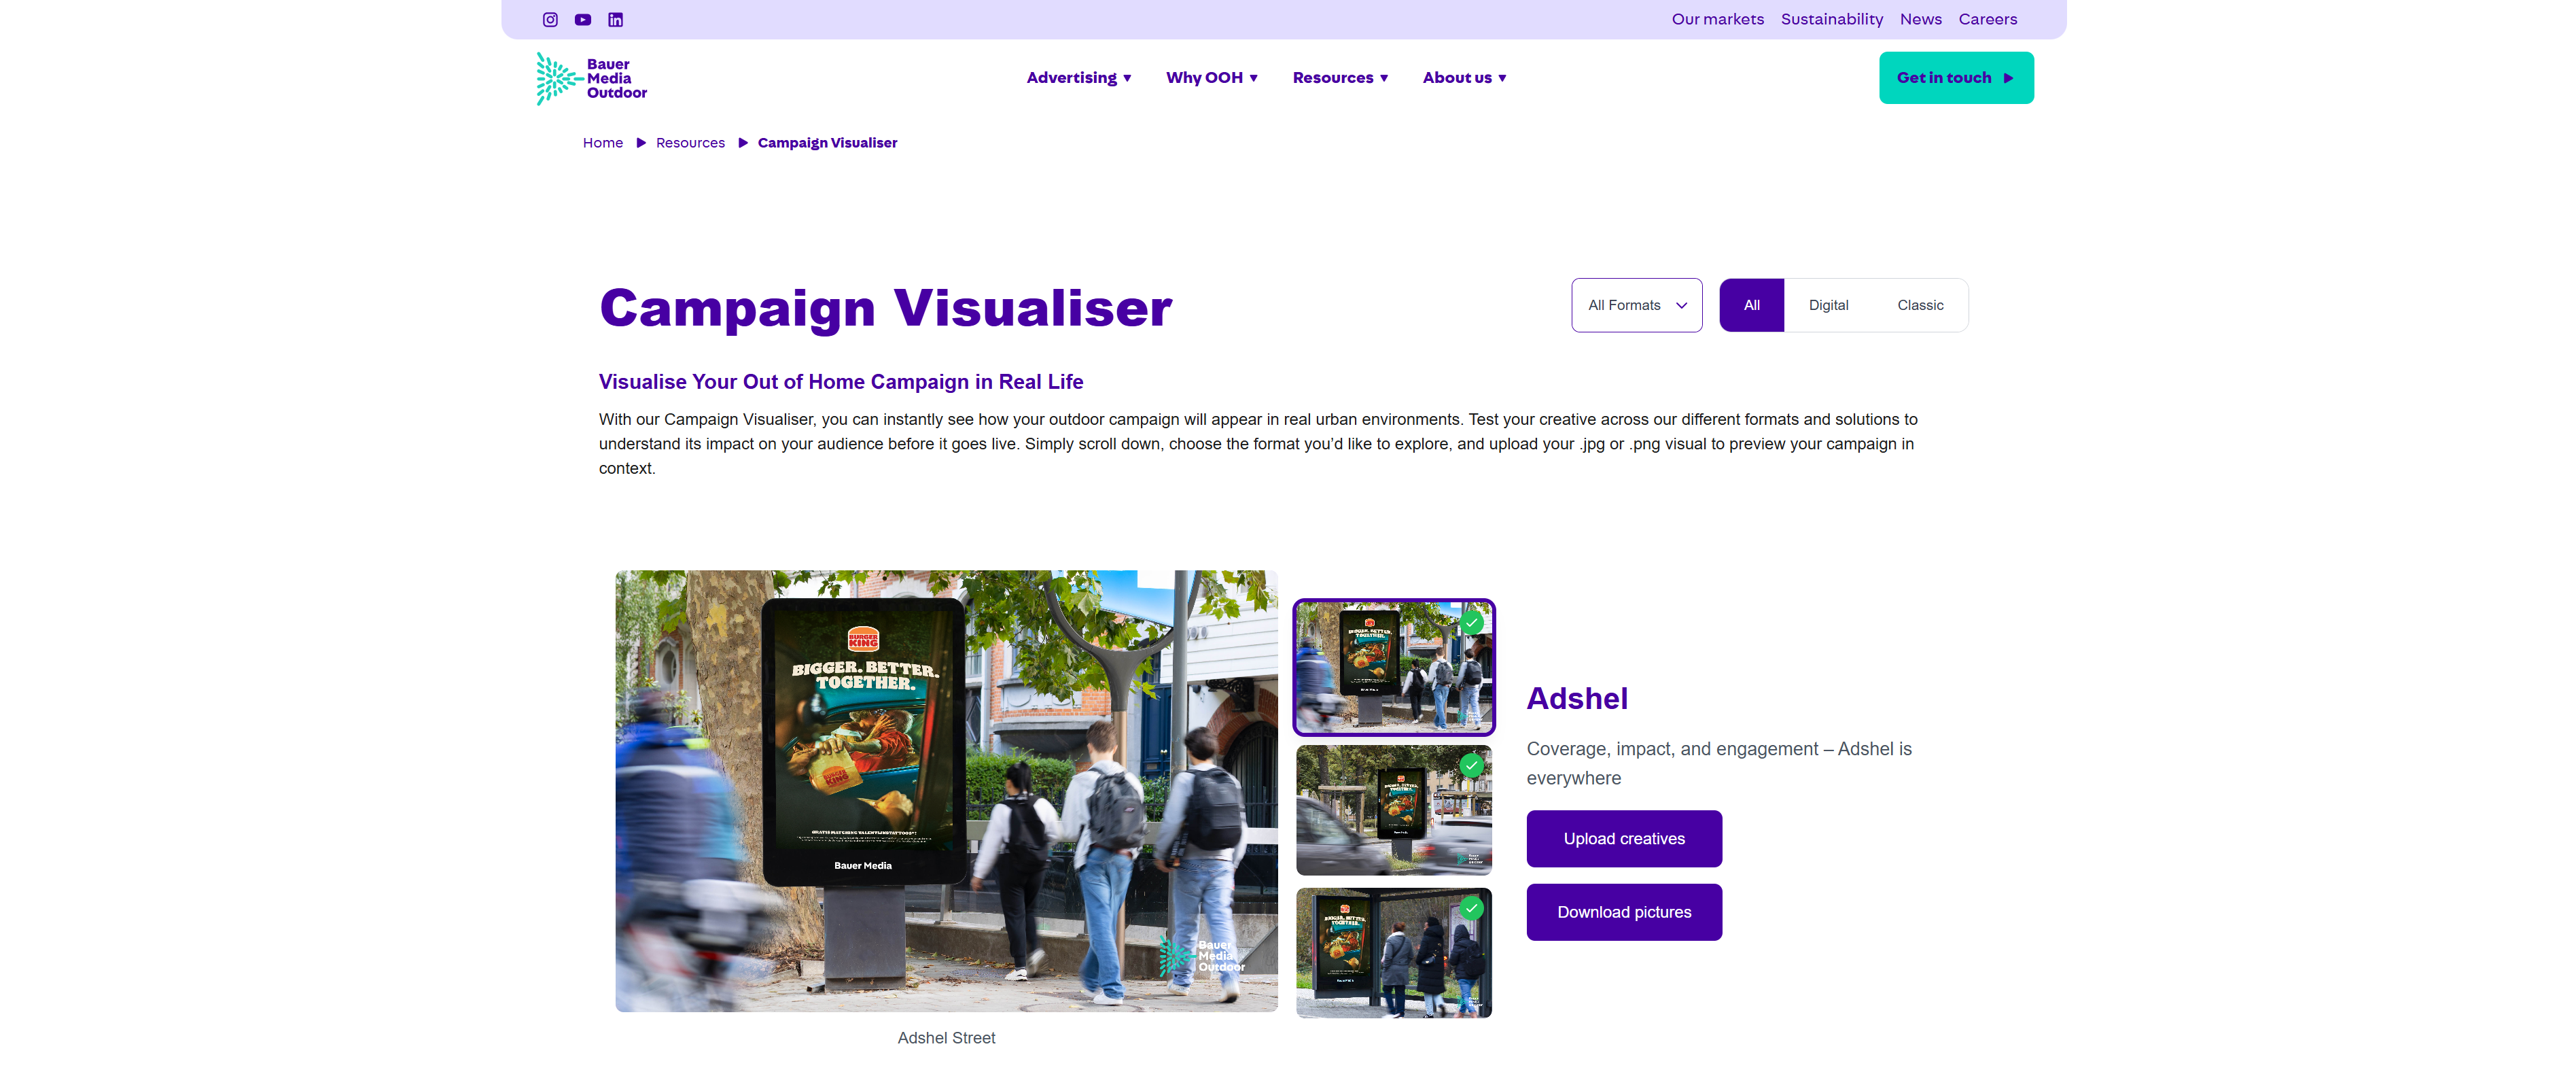Toggle green checkmark on first Adshel thumbnail
Image resolution: width=2576 pixels, height=1089 pixels.
[1471, 622]
